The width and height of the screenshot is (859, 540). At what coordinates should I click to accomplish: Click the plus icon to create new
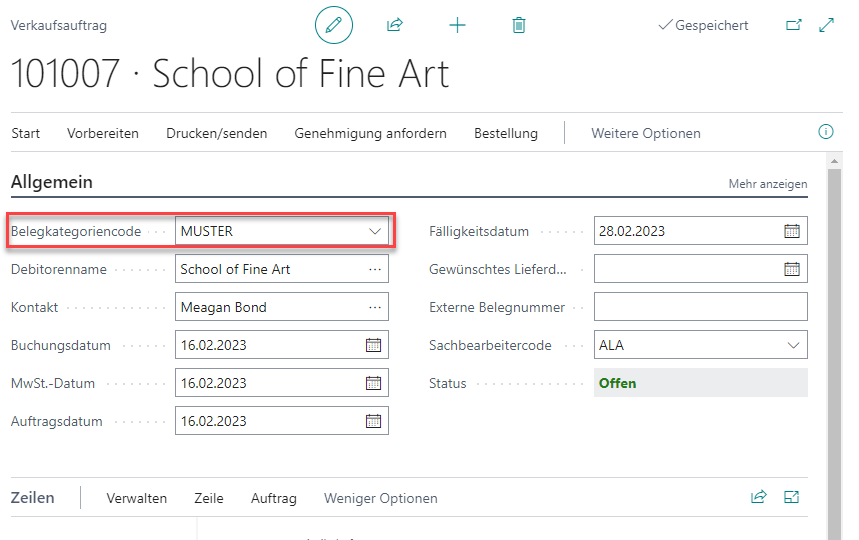pyautogui.click(x=457, y=25)
